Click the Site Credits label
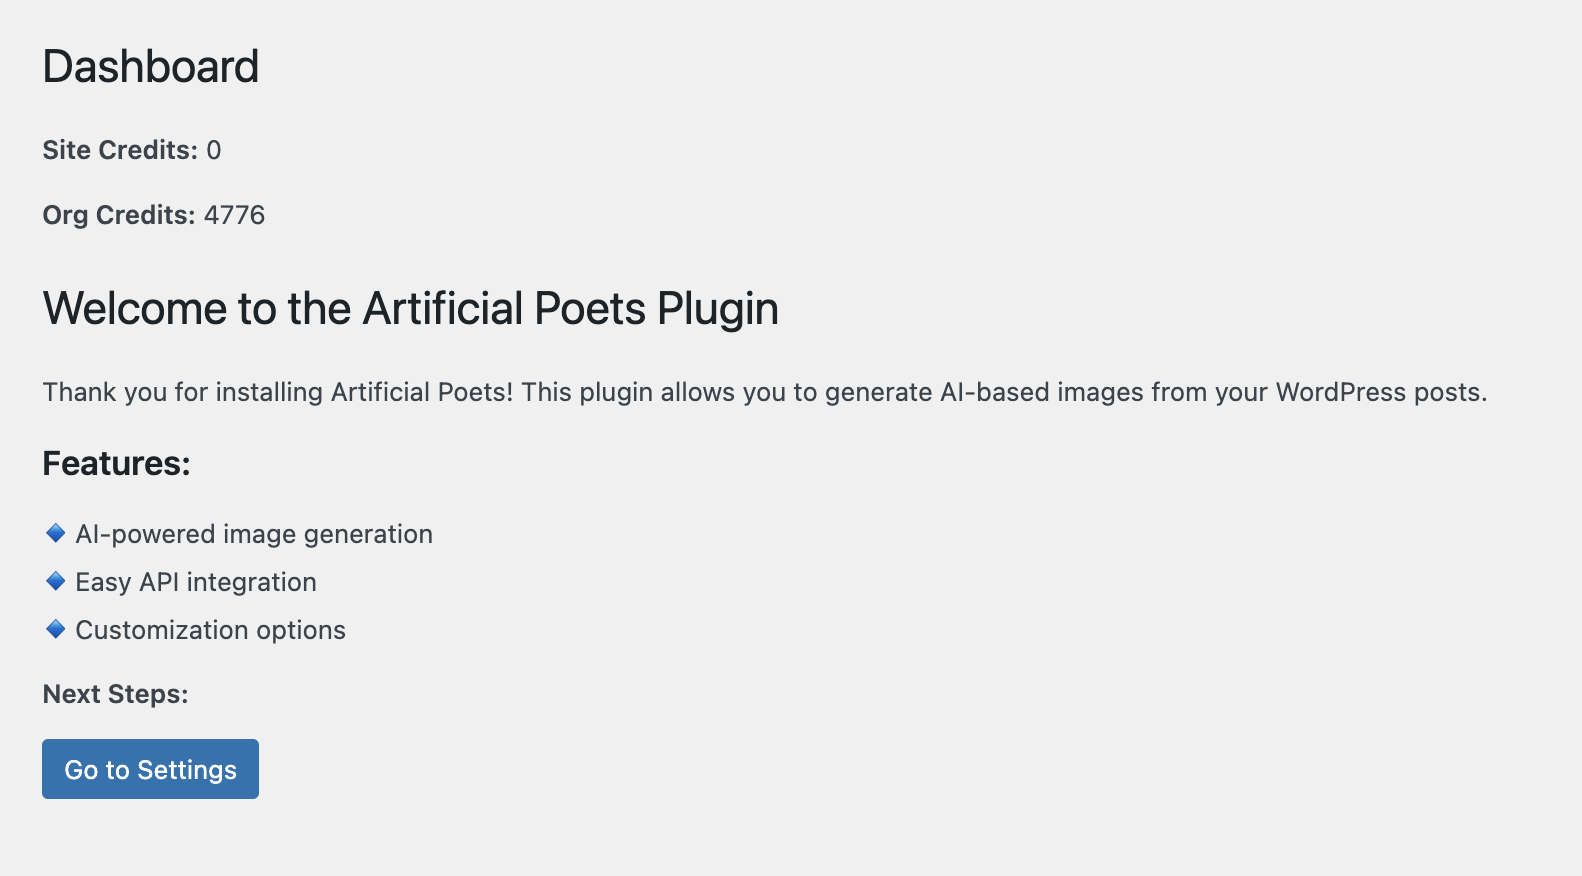This screenshot has width=1582, height=876. (120, 150)
